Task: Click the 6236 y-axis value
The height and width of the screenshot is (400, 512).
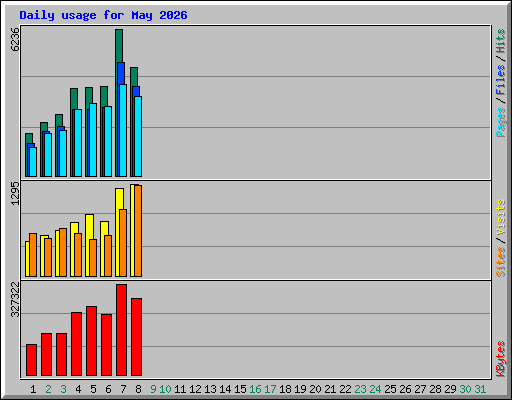Action: (x=15, y=39)
